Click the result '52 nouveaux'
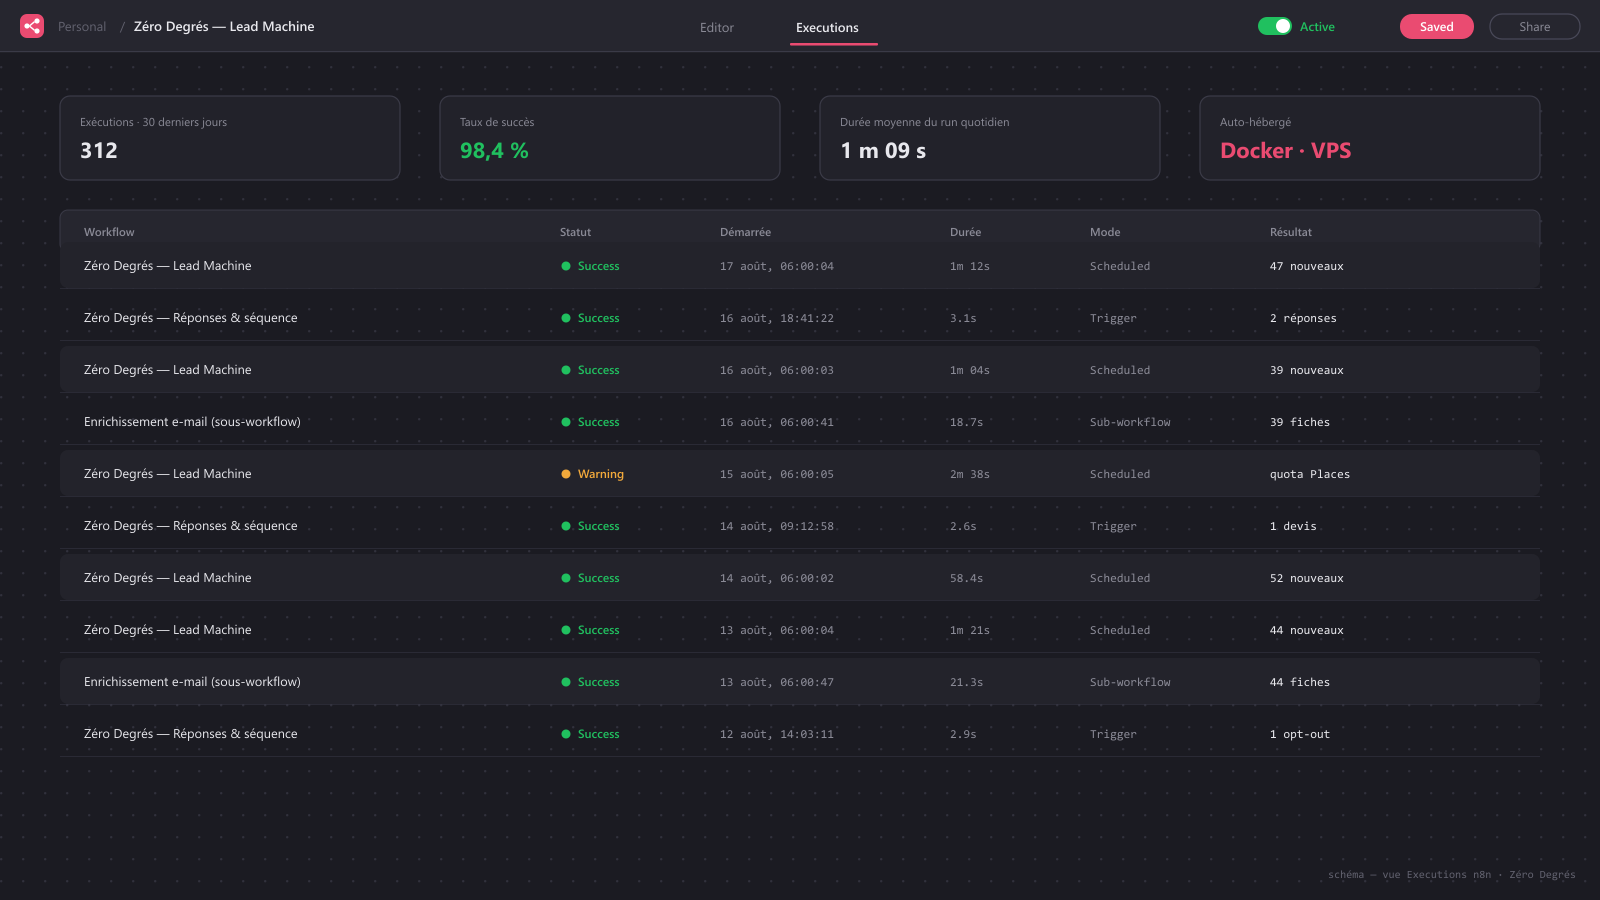Viewport: 1600px width, 900px height. pyautogui.click(x=1307, y=578)
